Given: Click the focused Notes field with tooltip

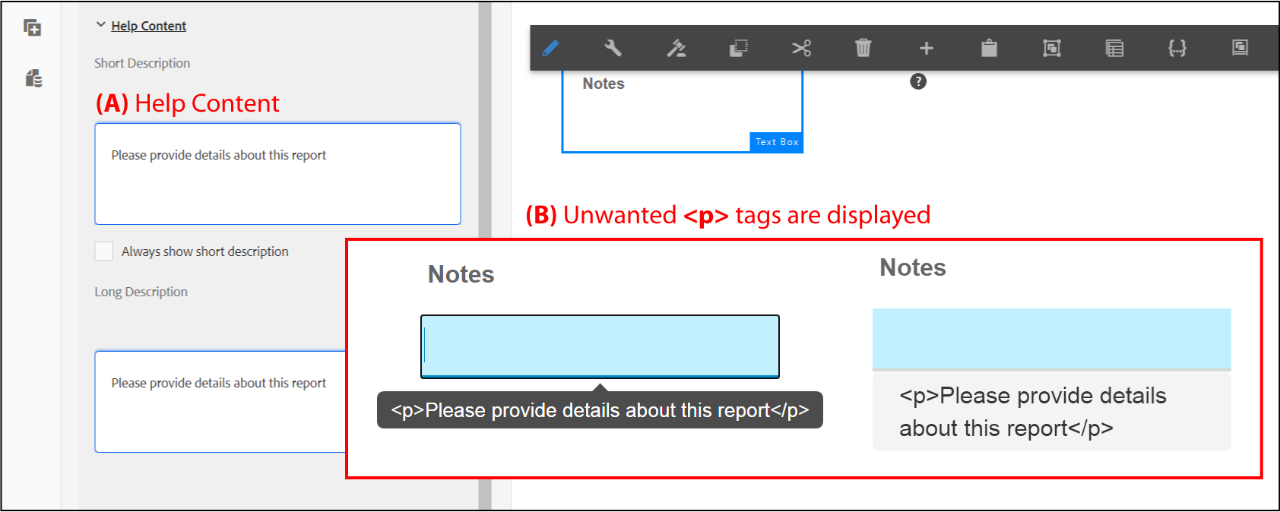Looking at the screenshot, I should pyautogui.click(x=600, y=346).
